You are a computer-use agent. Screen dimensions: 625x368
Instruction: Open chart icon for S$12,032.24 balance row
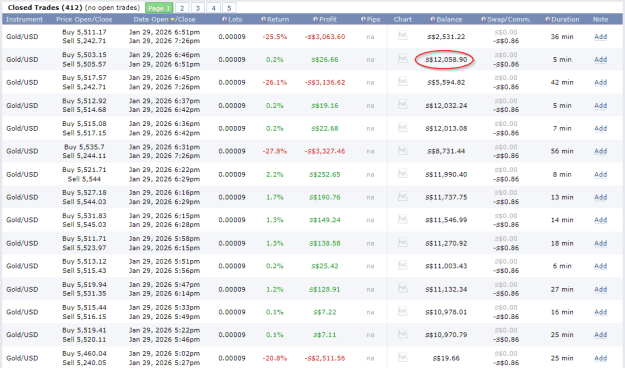point(403,105)
